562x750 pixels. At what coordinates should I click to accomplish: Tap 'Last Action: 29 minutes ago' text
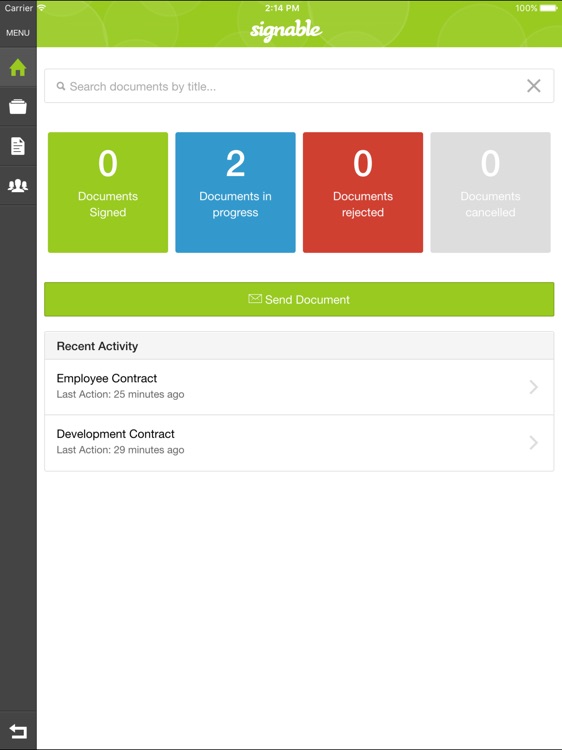(121, 450)
